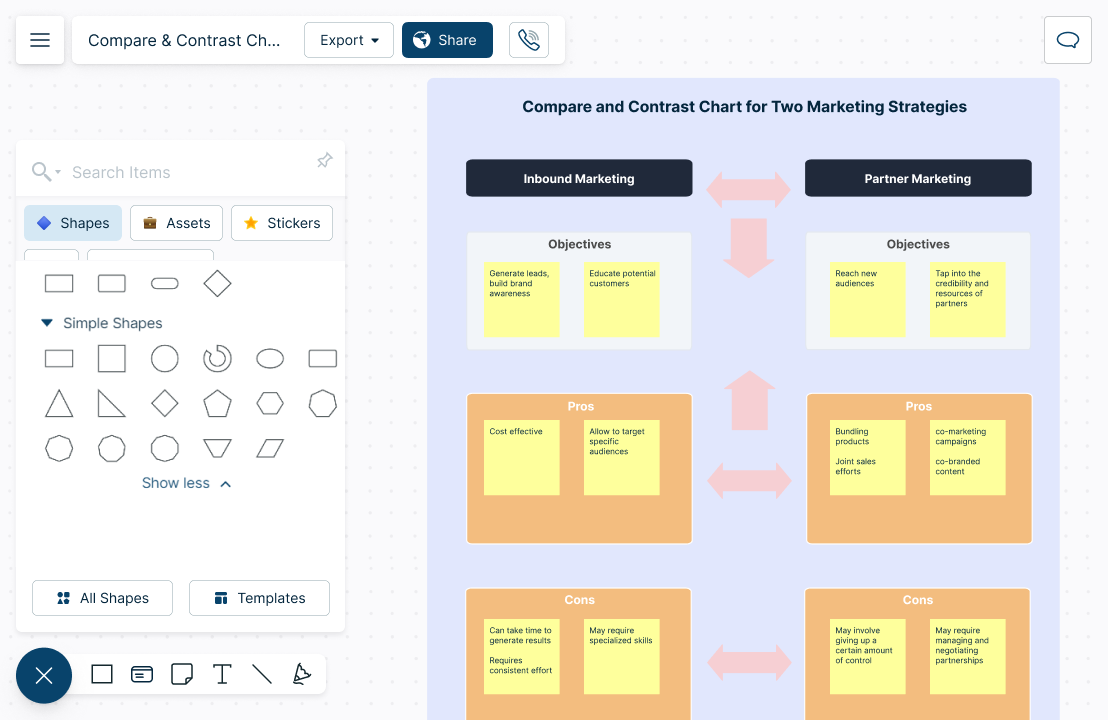Click the search magnifier icon
1108x720 pixels.
tap(41, 172)
